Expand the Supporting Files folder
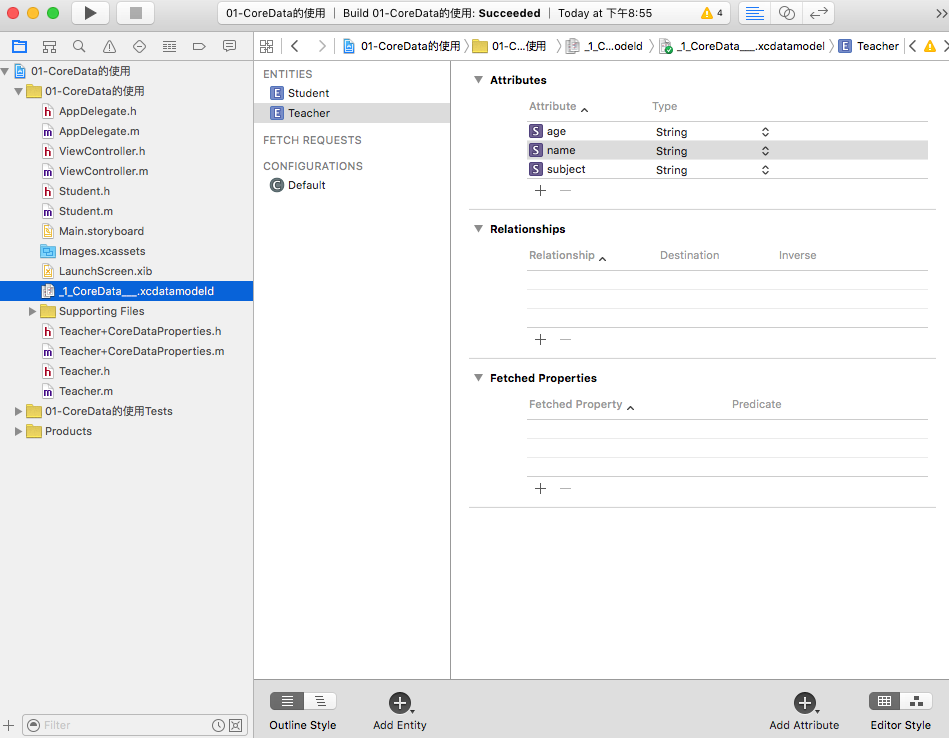 (33, 311)
